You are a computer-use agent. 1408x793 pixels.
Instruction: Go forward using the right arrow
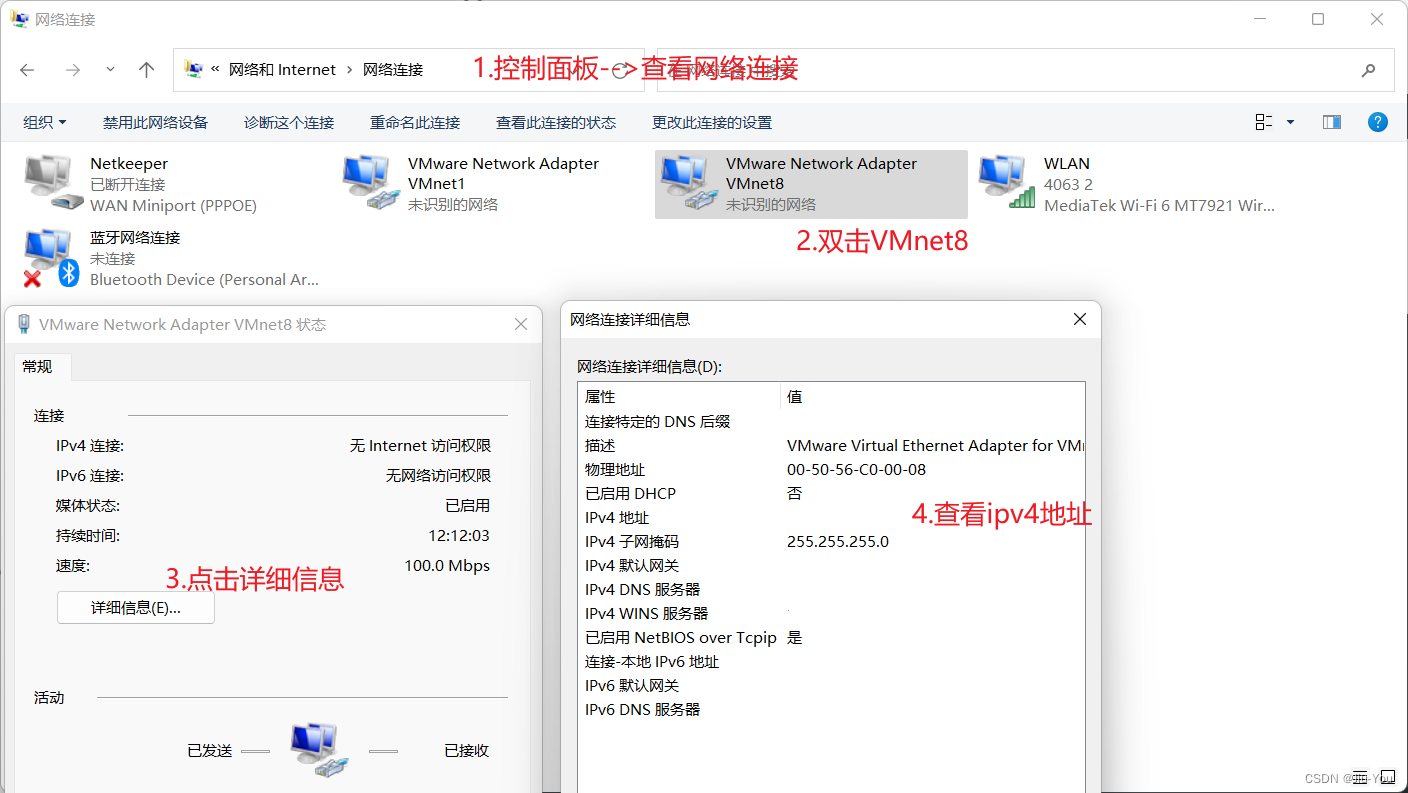[x=72, y=70]
